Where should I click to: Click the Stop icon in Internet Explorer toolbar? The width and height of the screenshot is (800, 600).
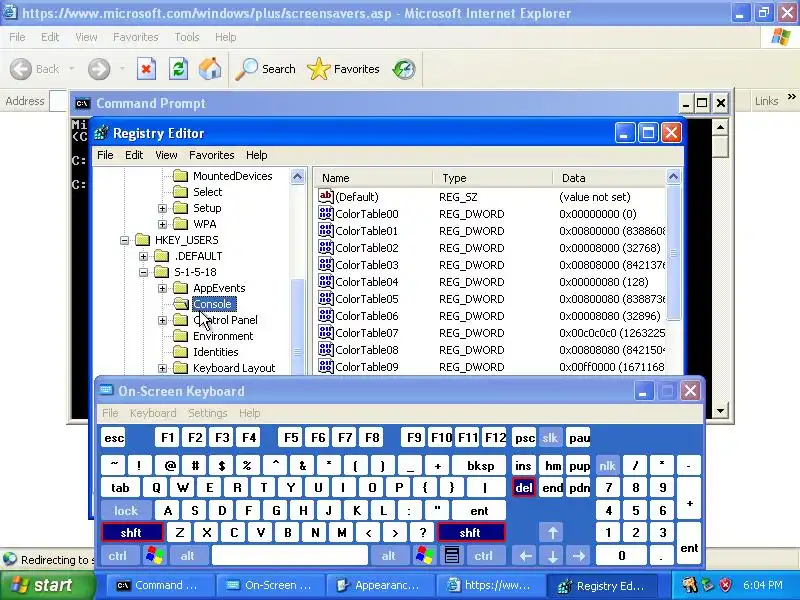point(146,69)
